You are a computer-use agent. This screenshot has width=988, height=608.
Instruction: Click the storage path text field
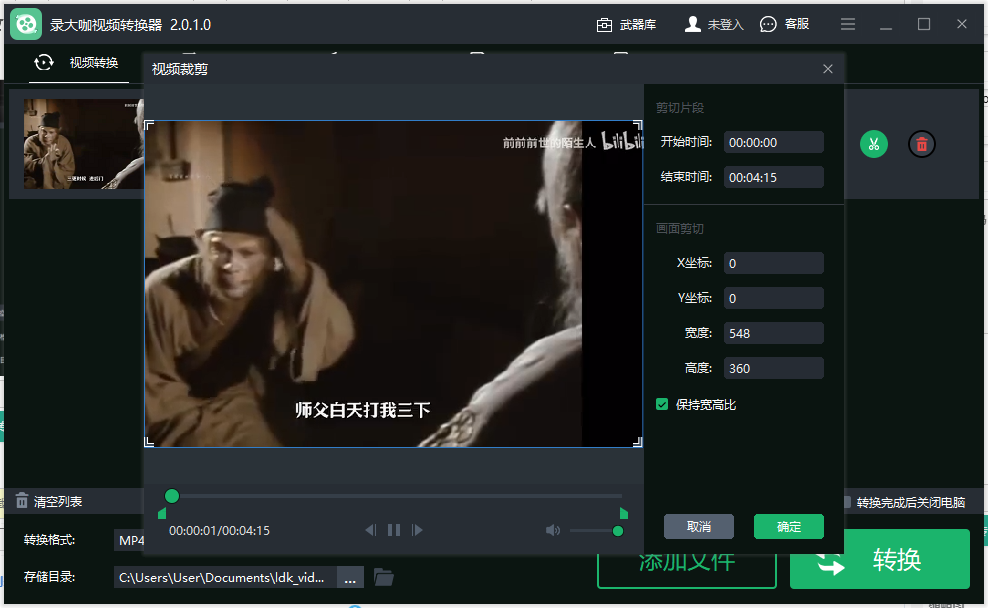pos(225,577)
